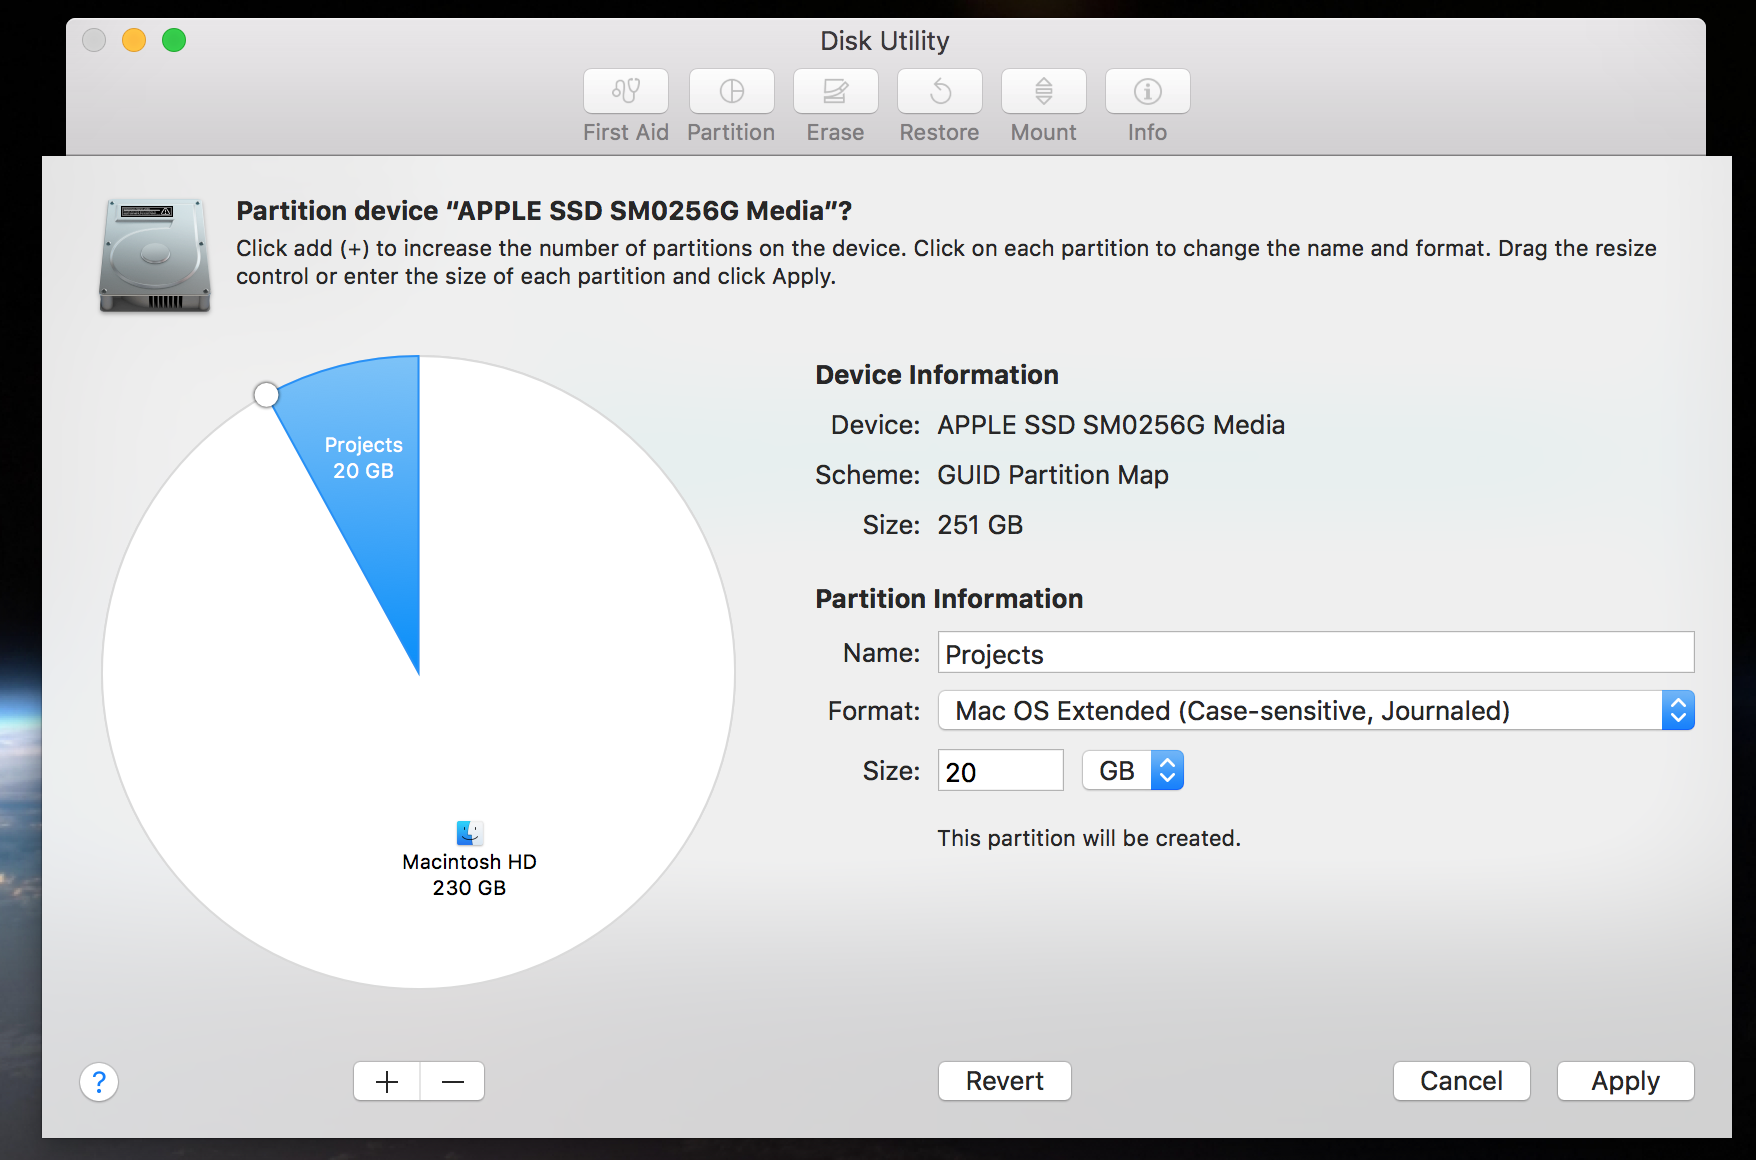Click the "Device Information" heading
Image resolution: width=1756 pixels, height=1160 pixels.
[937, 374]
